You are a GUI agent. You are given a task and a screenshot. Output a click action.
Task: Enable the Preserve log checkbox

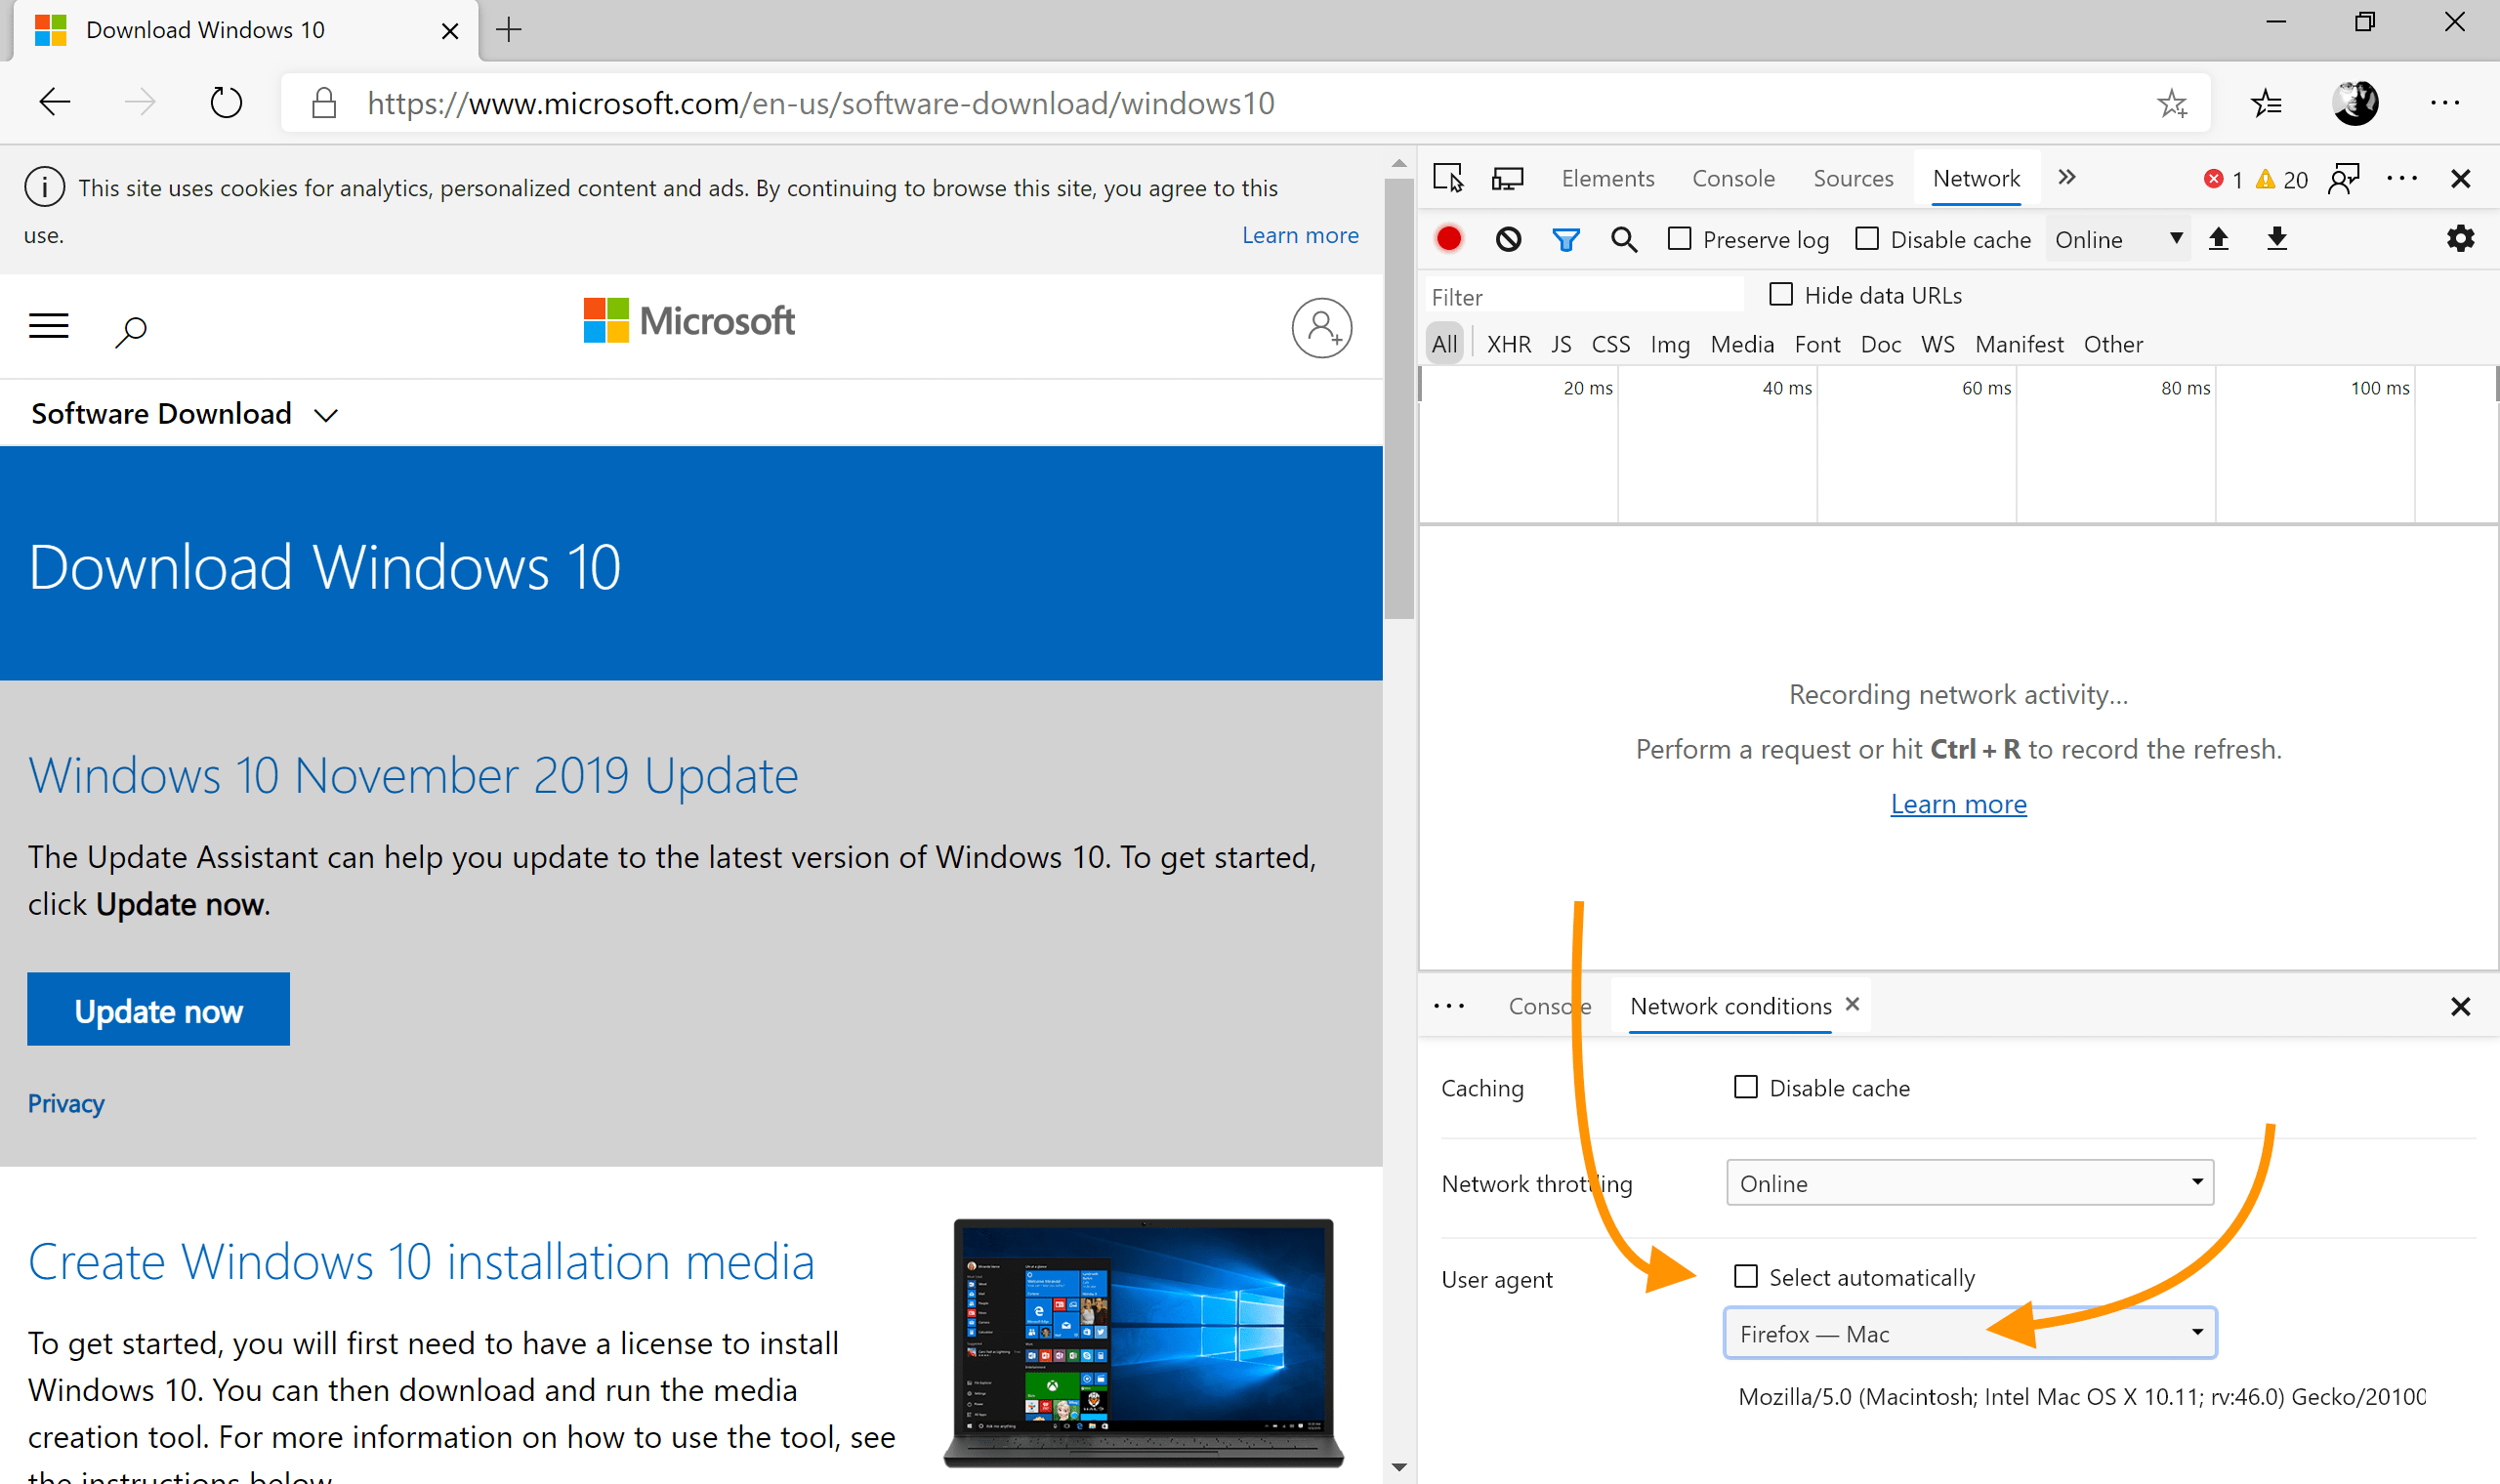(1680, 238)
